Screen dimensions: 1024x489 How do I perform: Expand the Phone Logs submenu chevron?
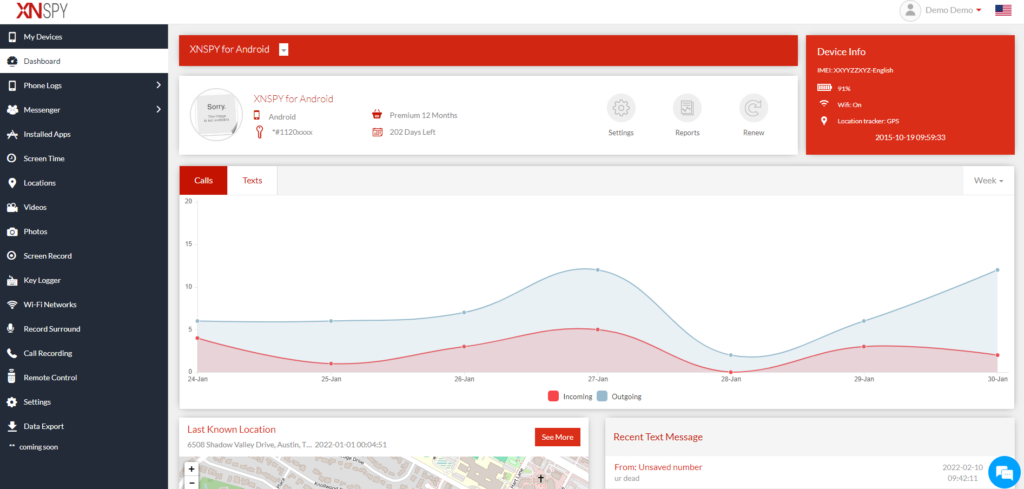coord(158,86)
